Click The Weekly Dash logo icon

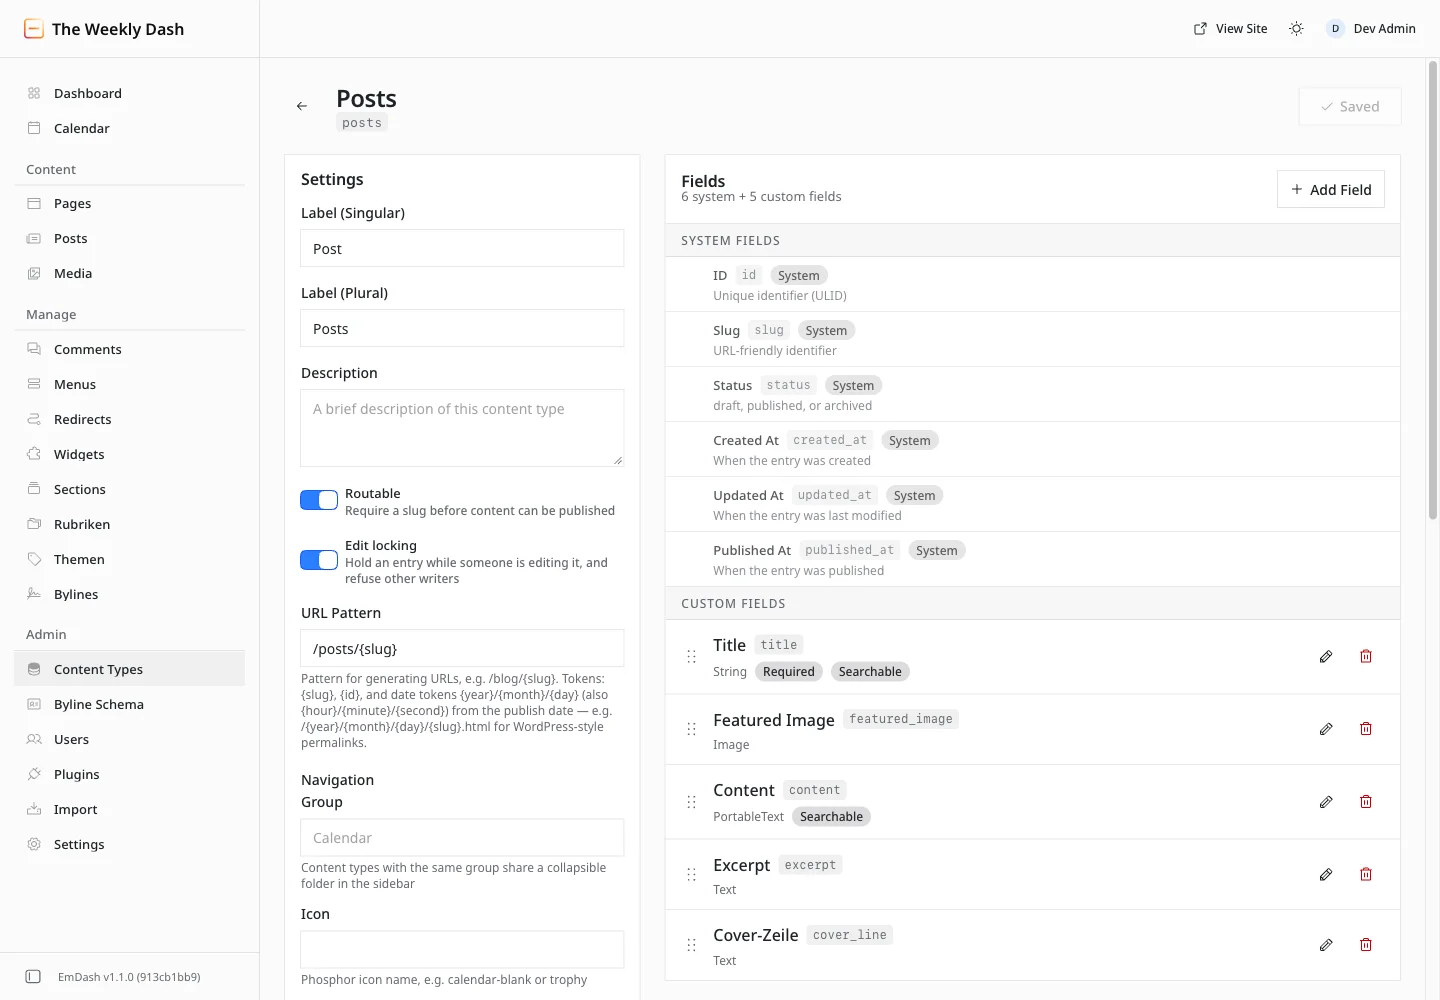point(34,29)
